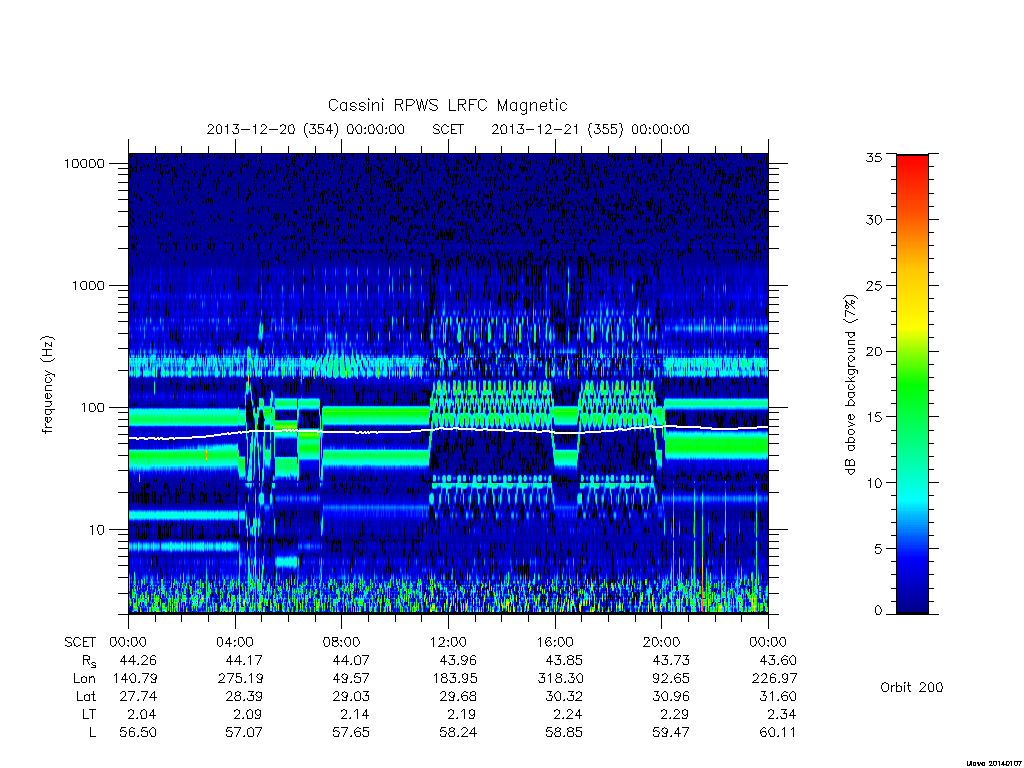Select the 1000 frequency tick label
The image size is (1024, 768).
(88, 285)
